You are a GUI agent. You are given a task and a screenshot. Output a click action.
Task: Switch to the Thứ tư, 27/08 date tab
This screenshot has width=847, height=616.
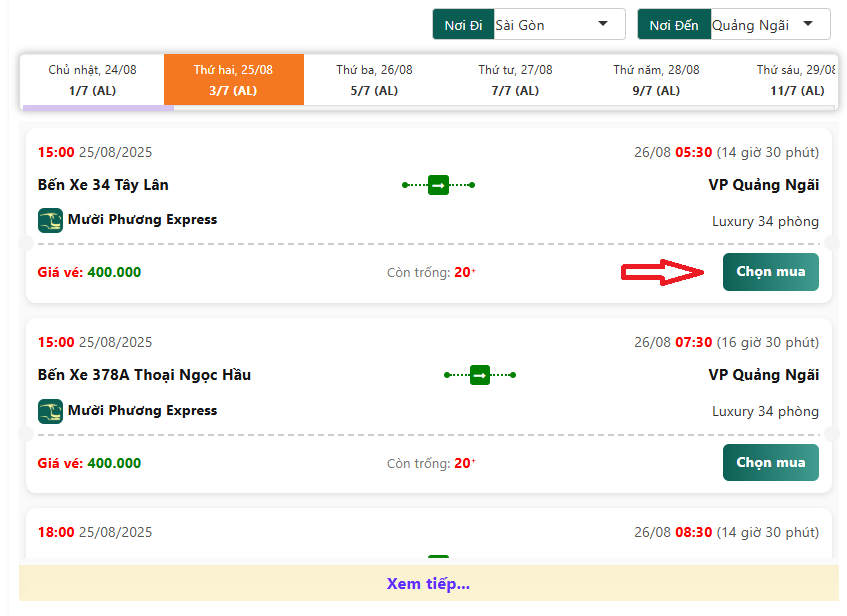point(515,80)
